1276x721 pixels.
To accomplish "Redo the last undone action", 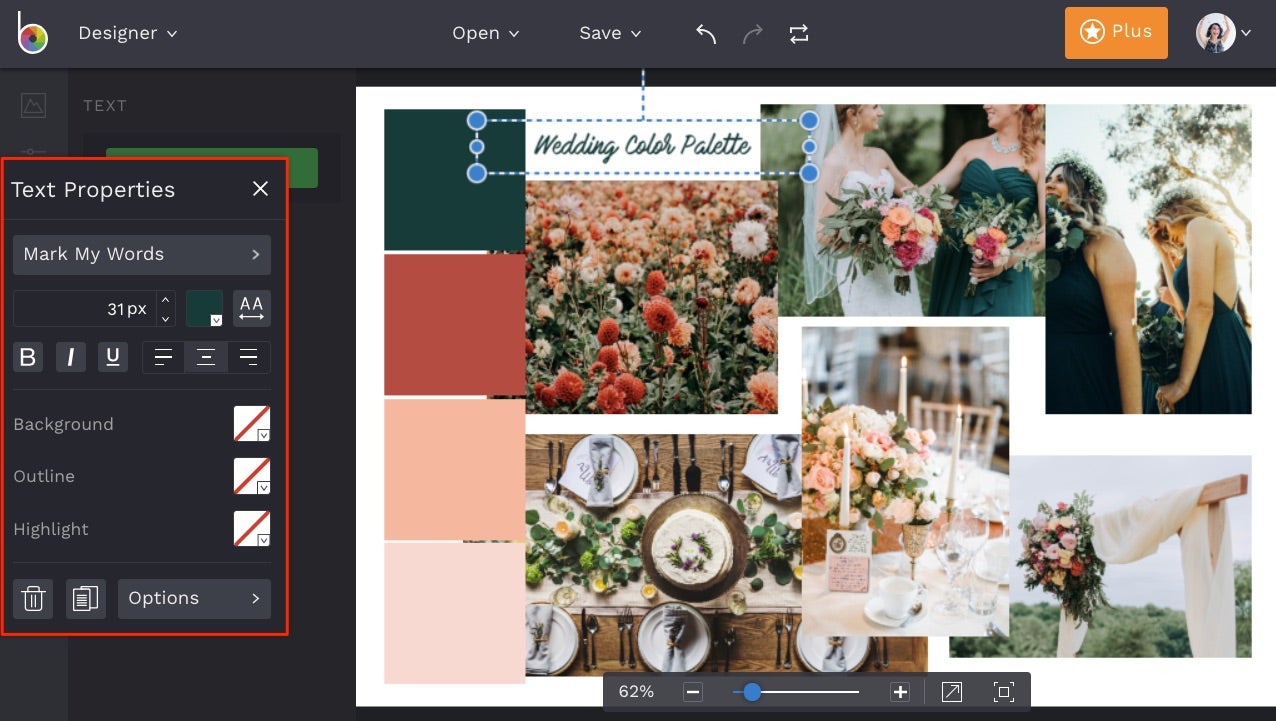I will 751,33.
